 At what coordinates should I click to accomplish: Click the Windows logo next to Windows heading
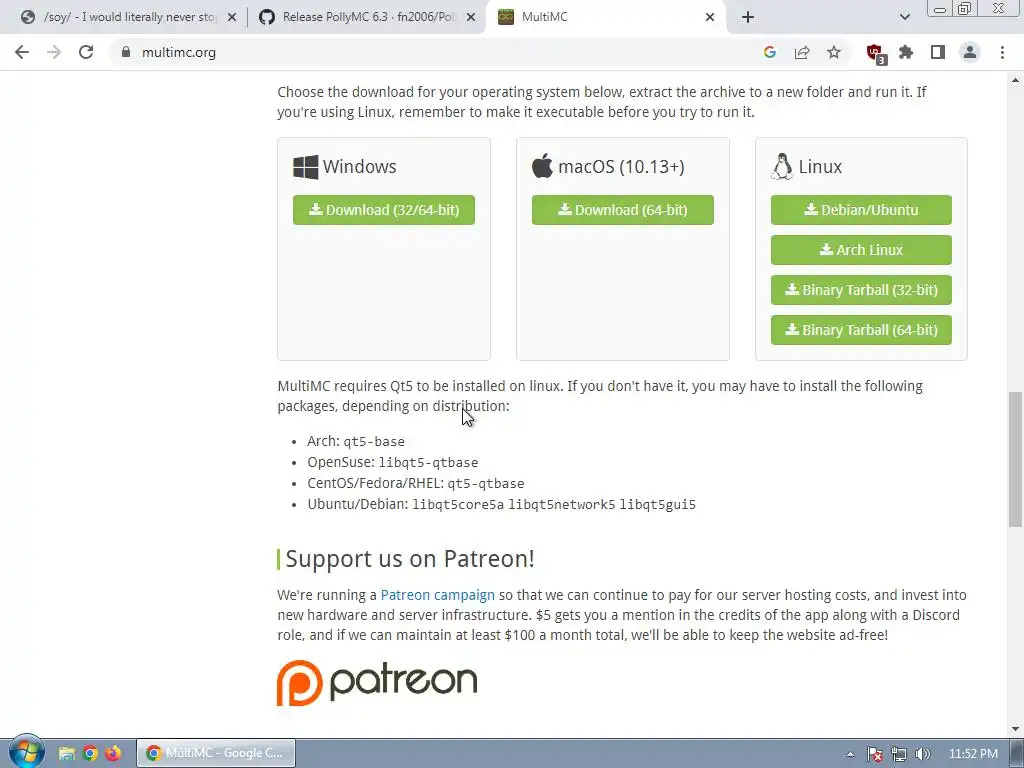[306, 167]
